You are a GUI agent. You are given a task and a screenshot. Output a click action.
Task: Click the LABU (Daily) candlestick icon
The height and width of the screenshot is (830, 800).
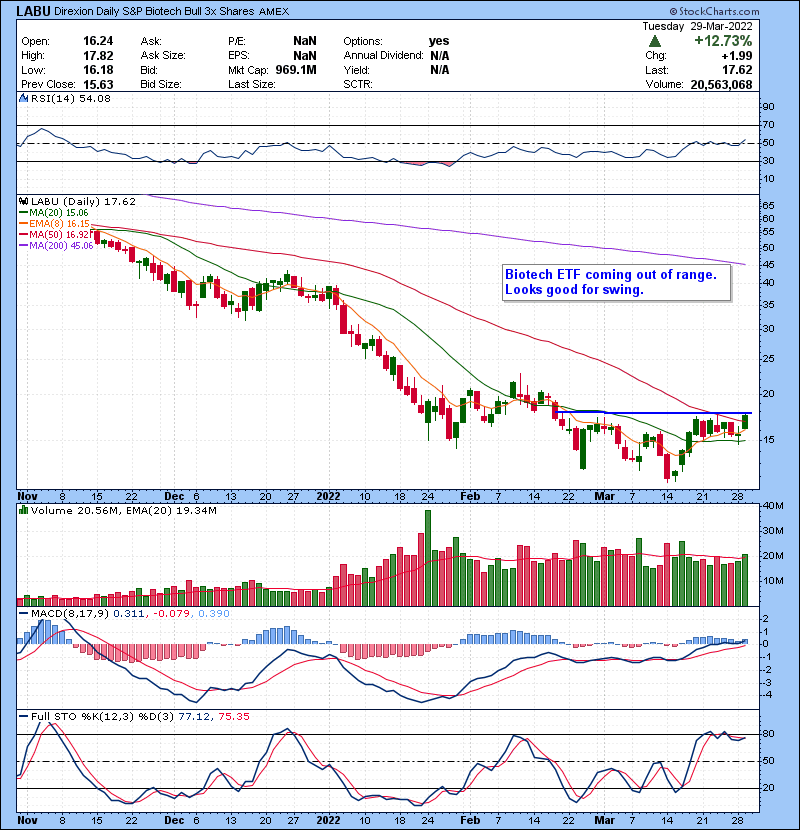tap(23, 201)
